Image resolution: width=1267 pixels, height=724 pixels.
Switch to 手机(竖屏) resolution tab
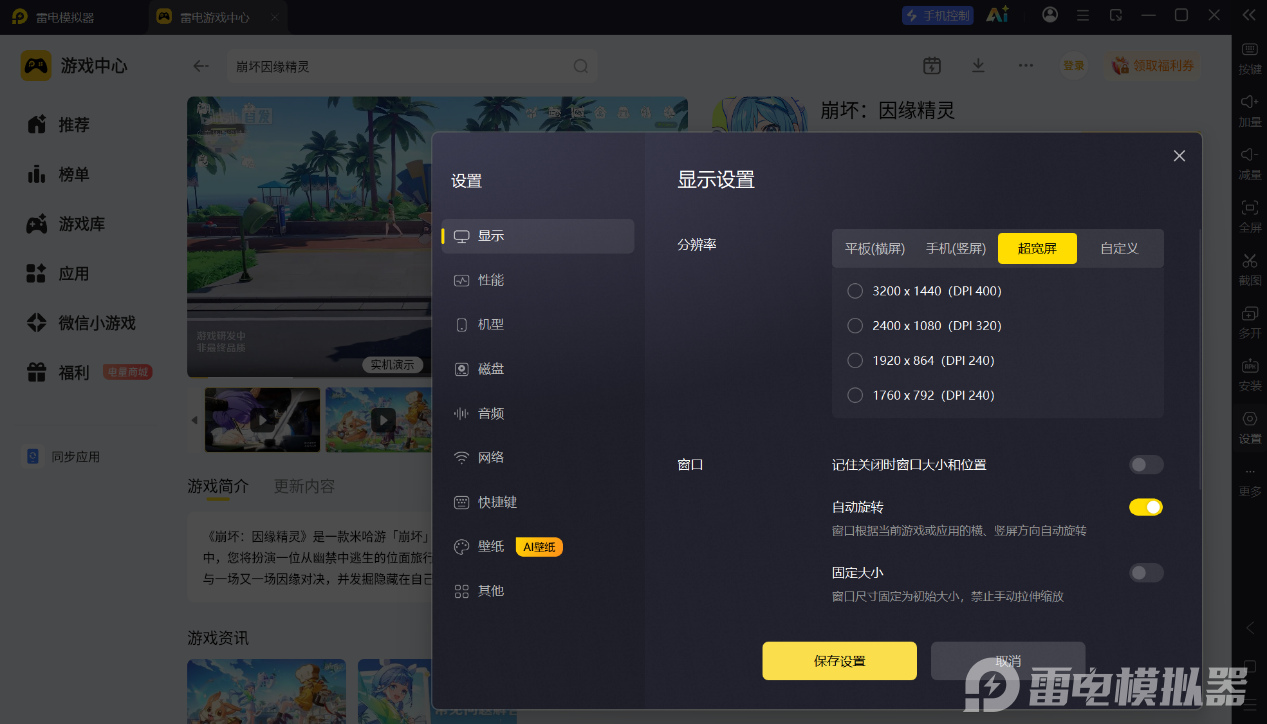tap(956, 248)
